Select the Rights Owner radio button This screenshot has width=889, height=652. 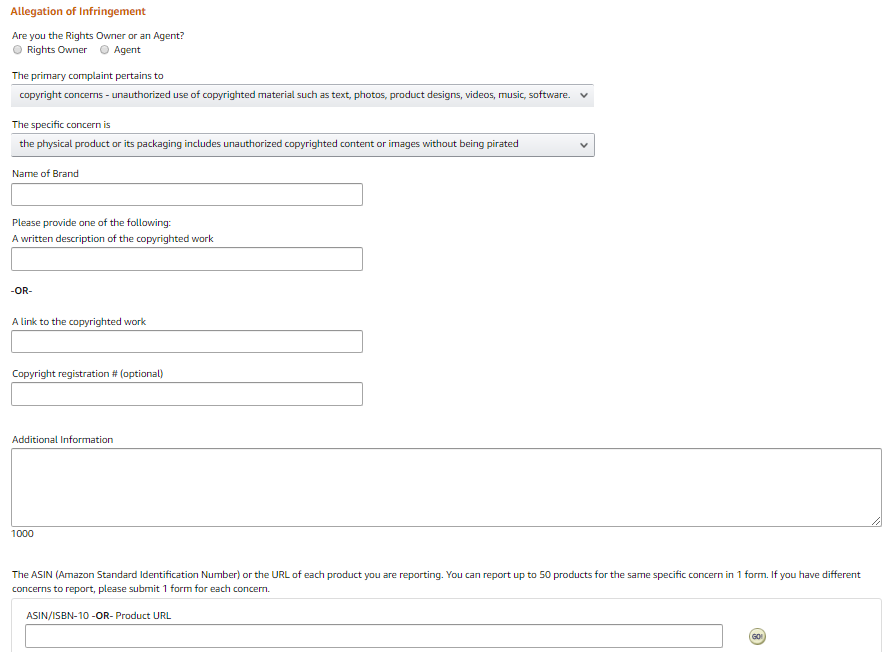click(18, 50)
